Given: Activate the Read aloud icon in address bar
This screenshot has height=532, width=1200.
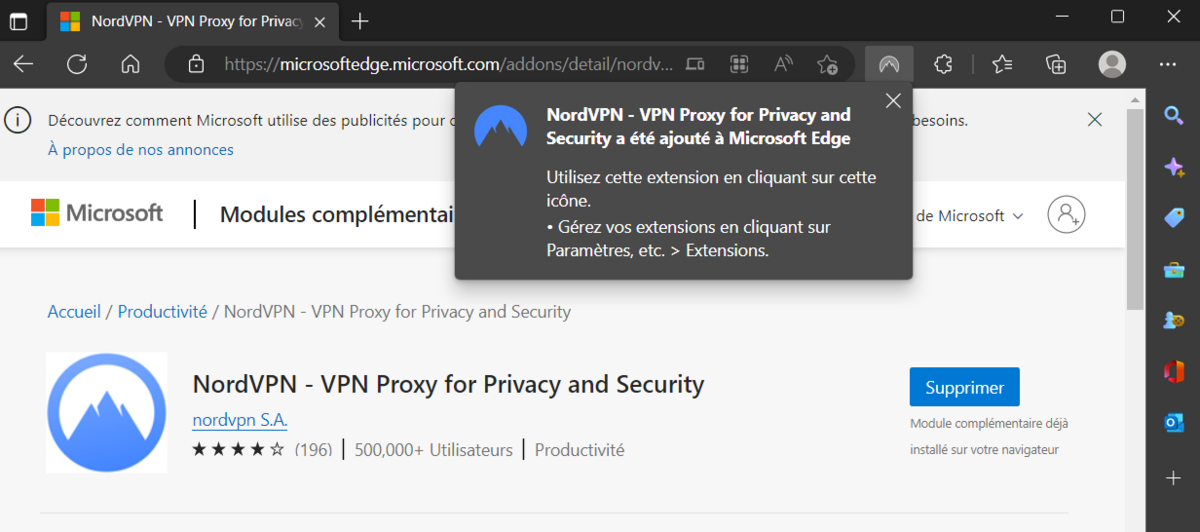Looking at the screenshot, I should click(x=784, y=64).
